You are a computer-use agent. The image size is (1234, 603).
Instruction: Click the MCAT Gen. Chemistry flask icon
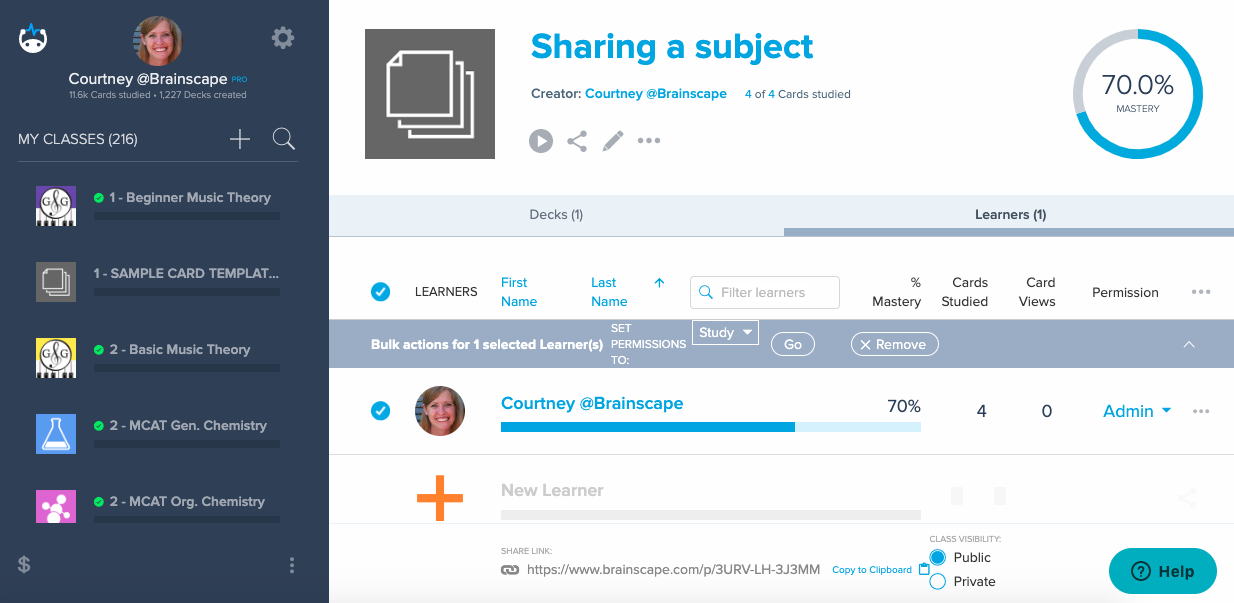click(56, 434)
